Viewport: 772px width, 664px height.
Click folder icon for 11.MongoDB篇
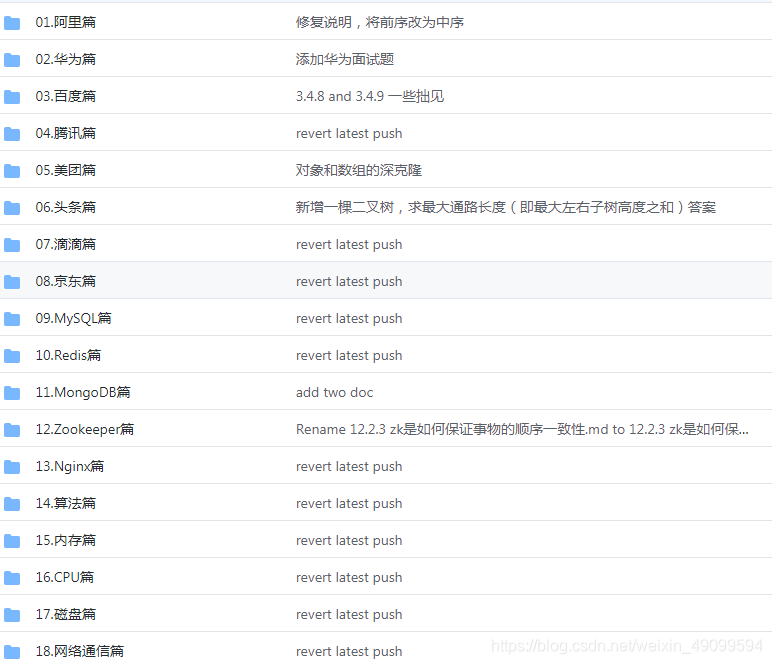tap(12, 393)
